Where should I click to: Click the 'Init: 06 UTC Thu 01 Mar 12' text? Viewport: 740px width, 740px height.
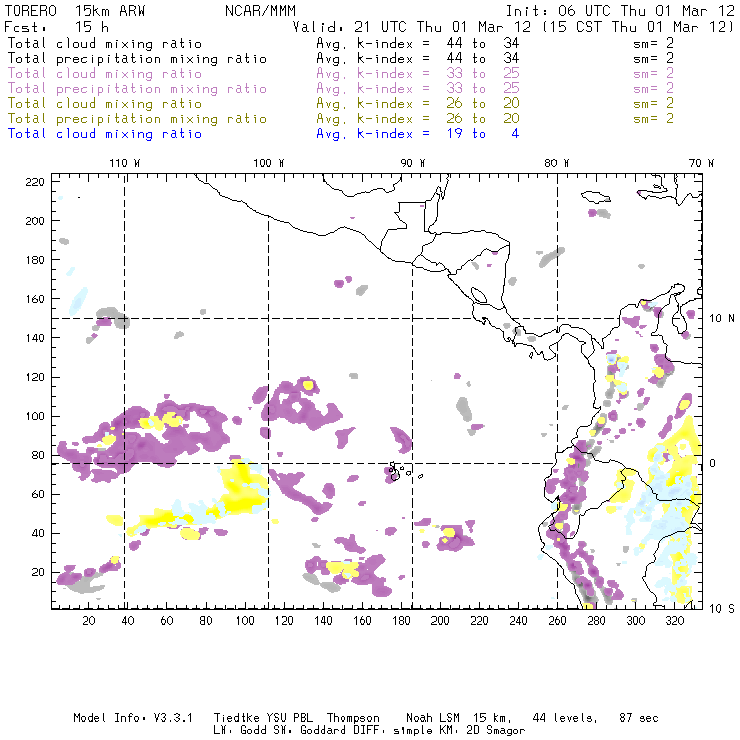(x=620, y=11)
